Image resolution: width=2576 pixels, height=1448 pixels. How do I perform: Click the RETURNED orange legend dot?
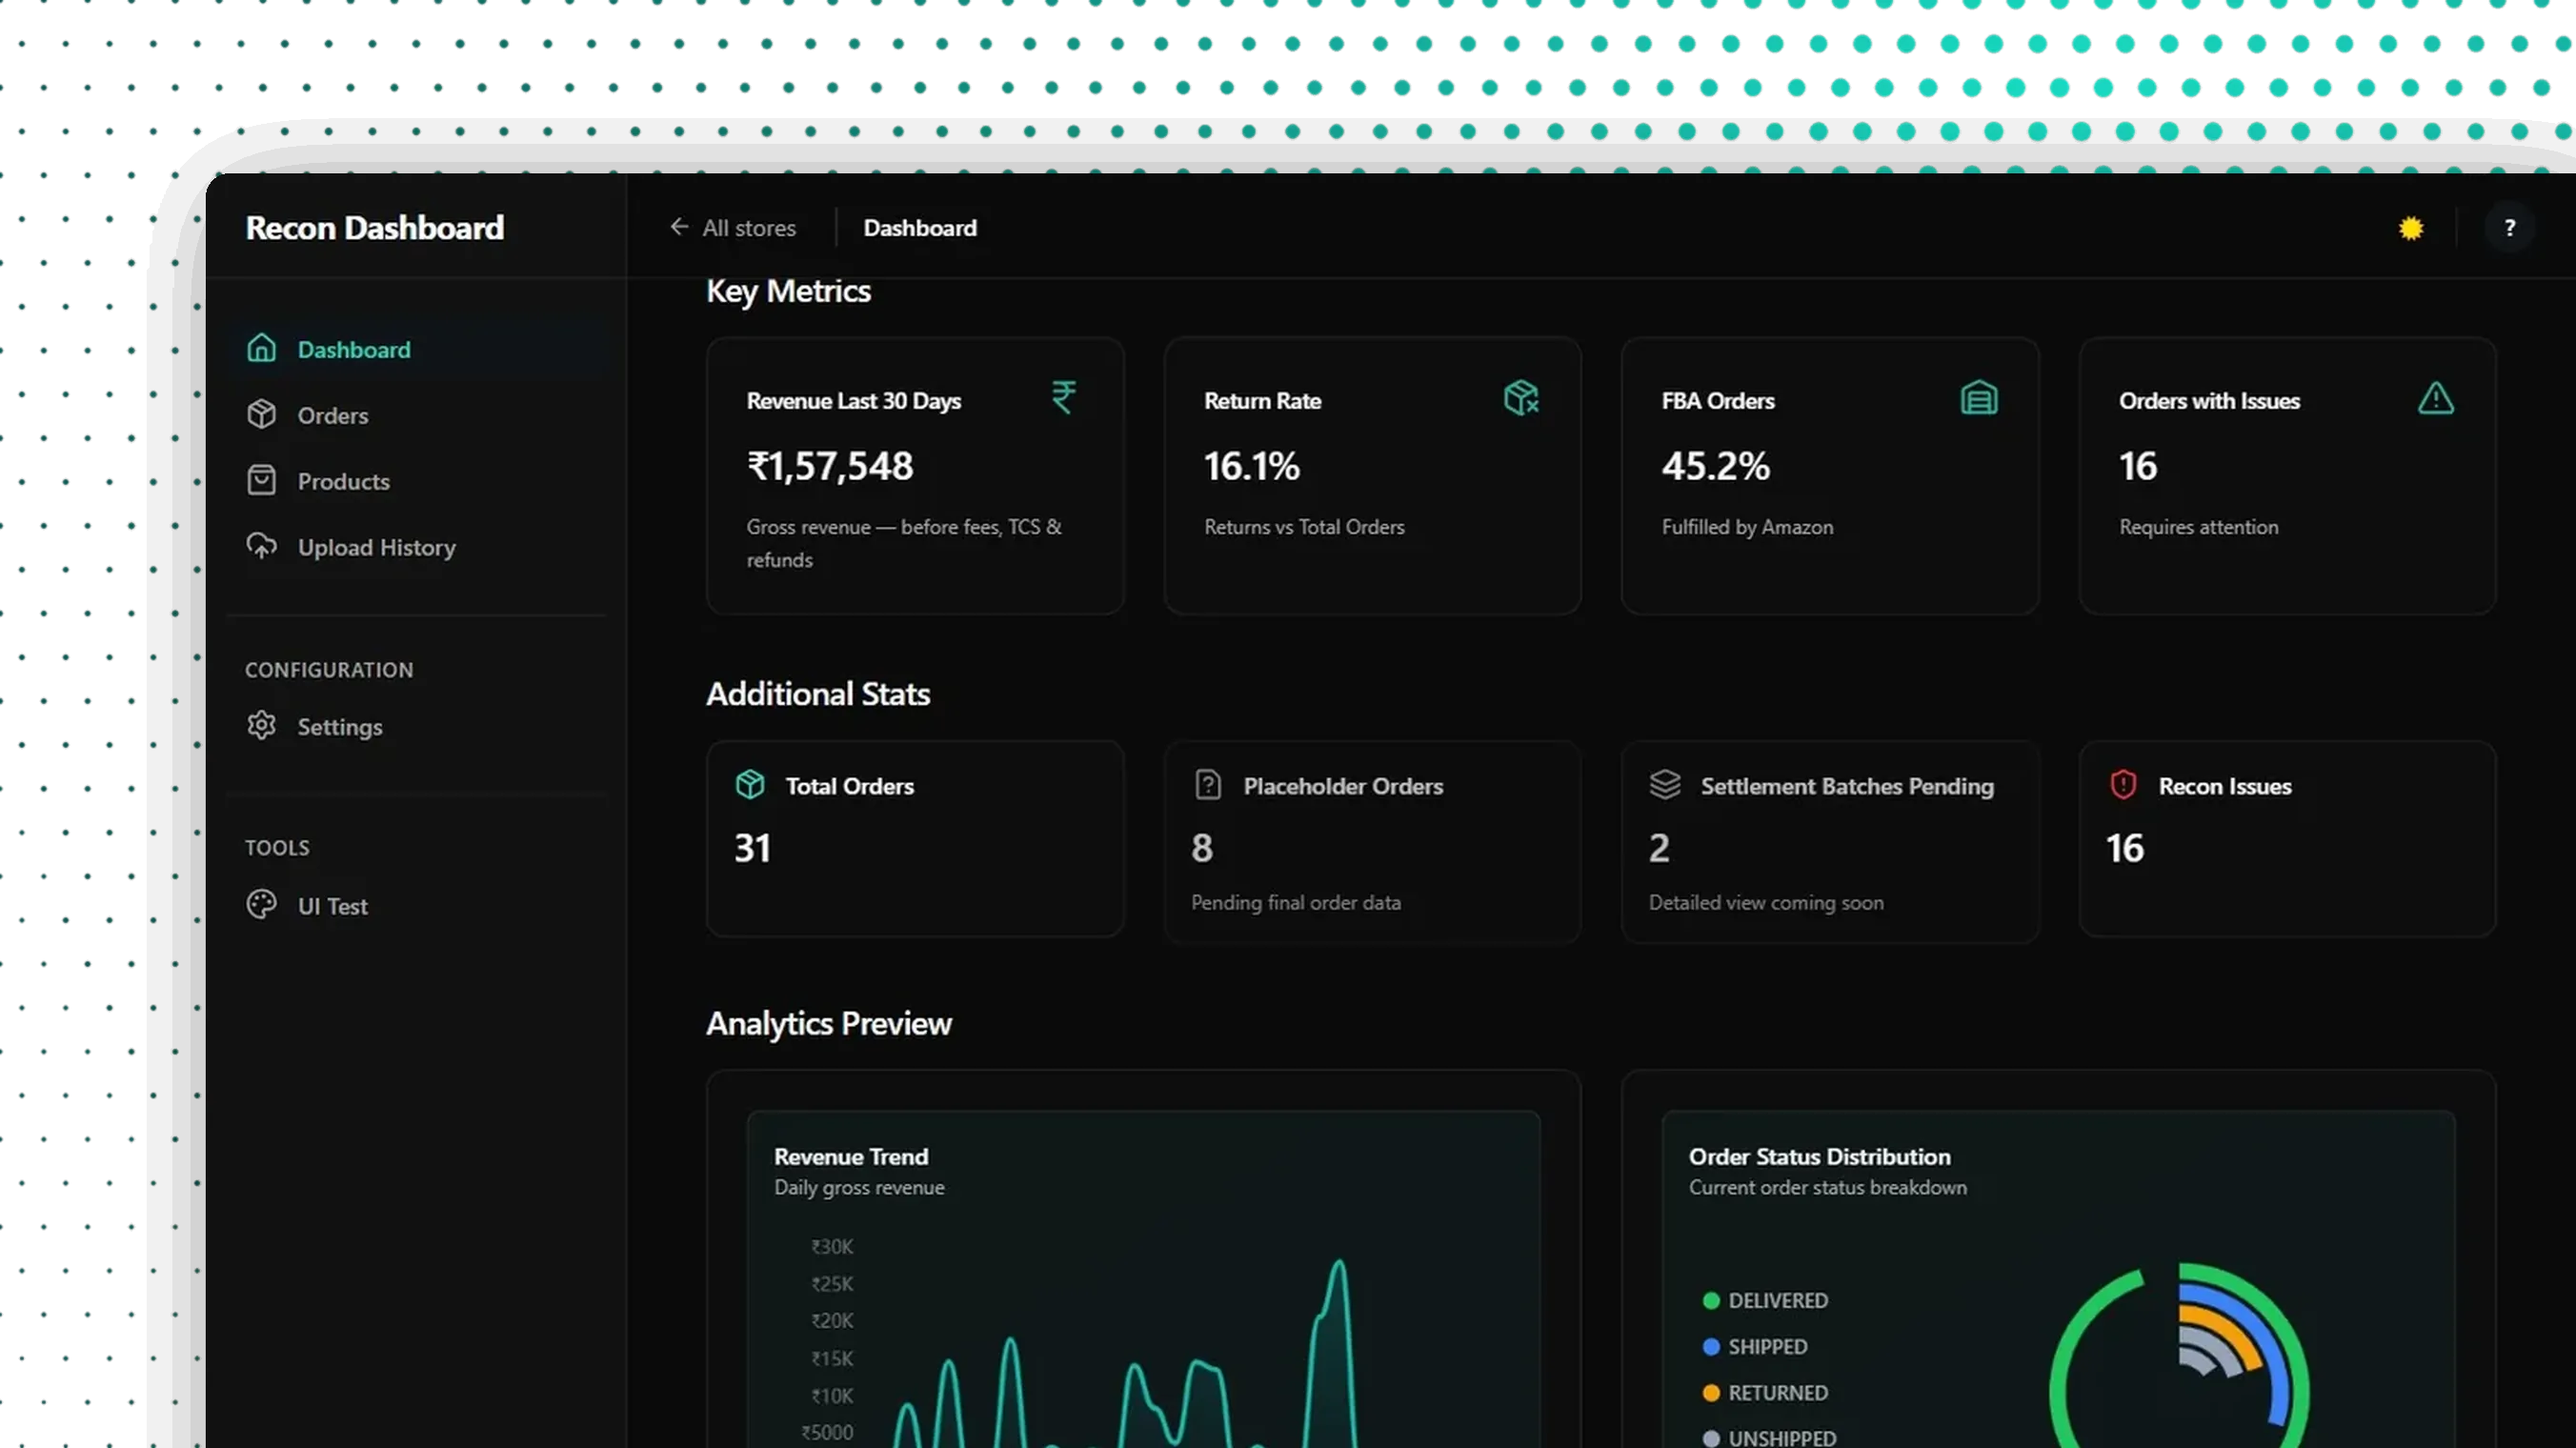(1711, 1393)
